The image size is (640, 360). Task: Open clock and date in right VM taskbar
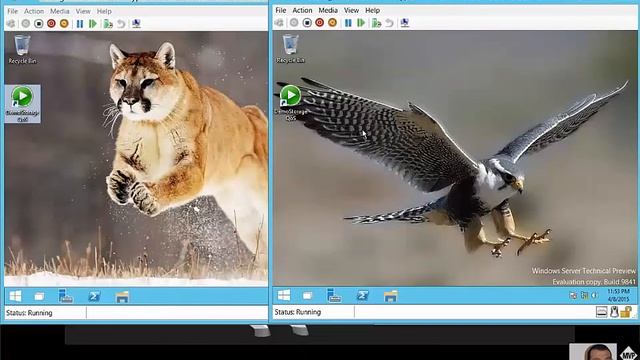618,295
